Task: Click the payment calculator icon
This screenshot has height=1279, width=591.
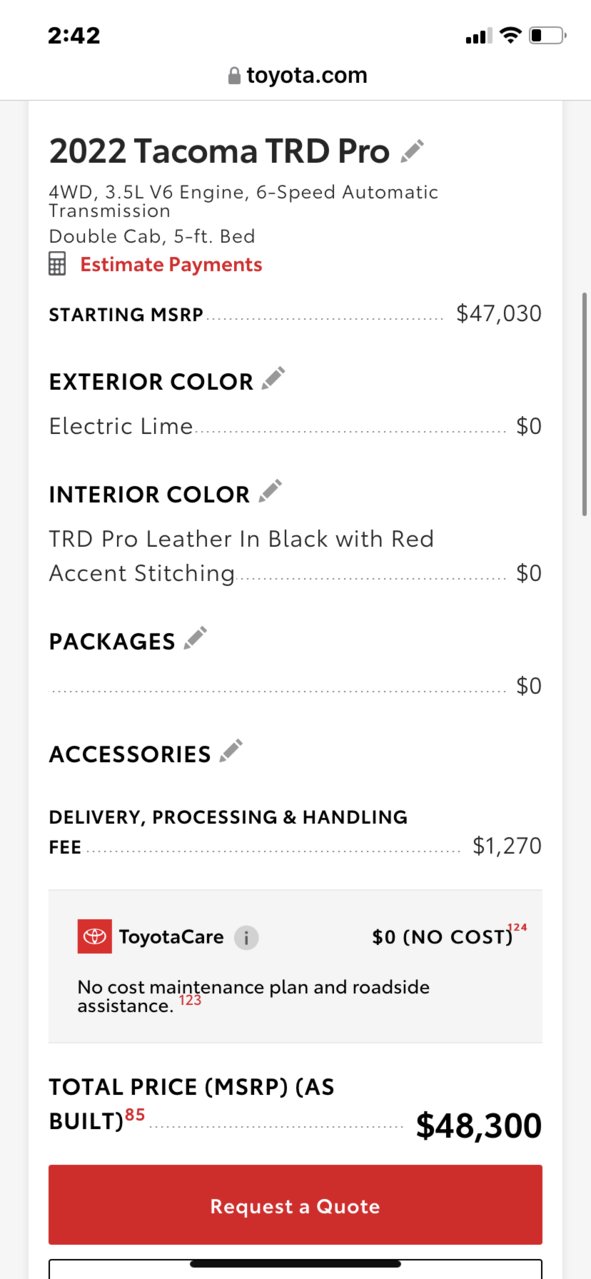Action: tap(58, 264)
